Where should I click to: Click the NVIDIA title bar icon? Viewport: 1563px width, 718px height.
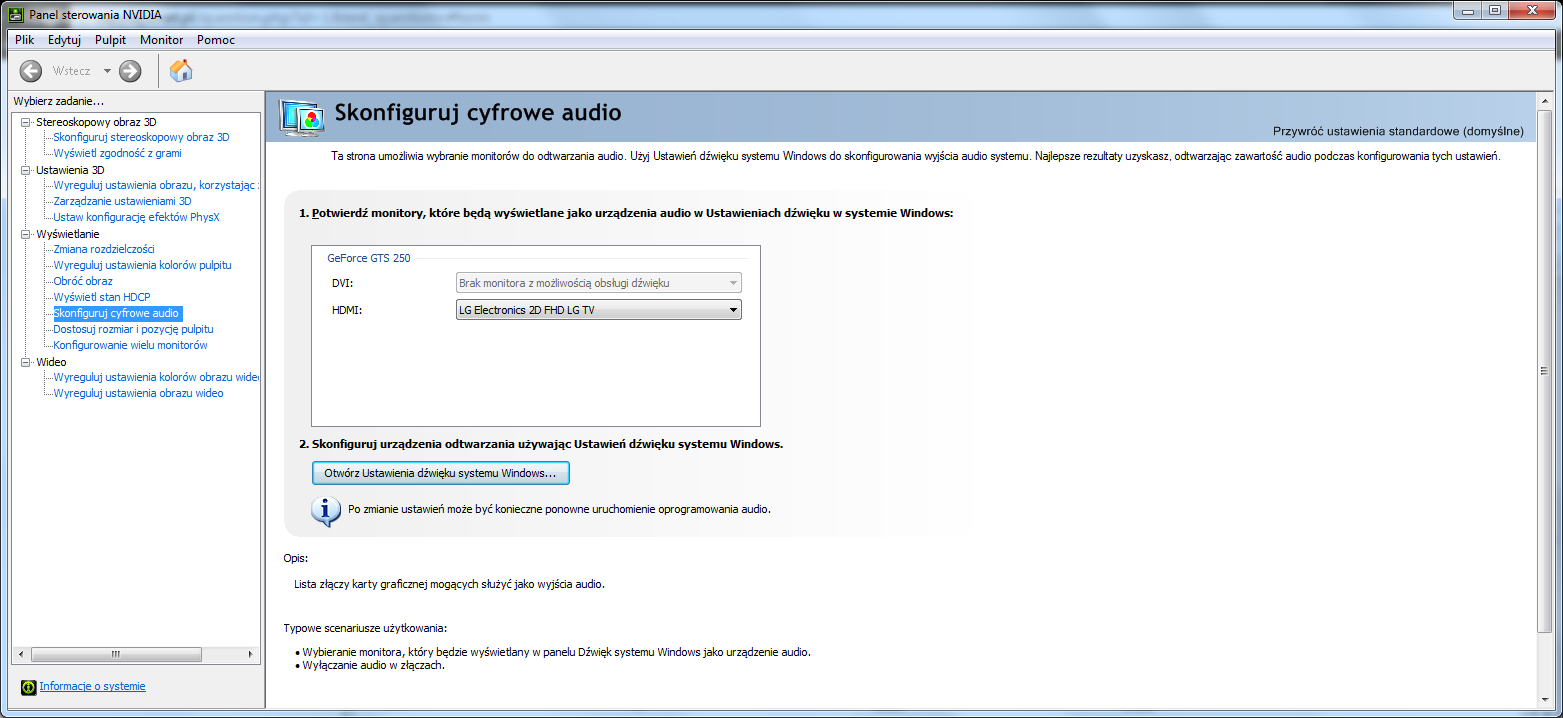[15, 13]
